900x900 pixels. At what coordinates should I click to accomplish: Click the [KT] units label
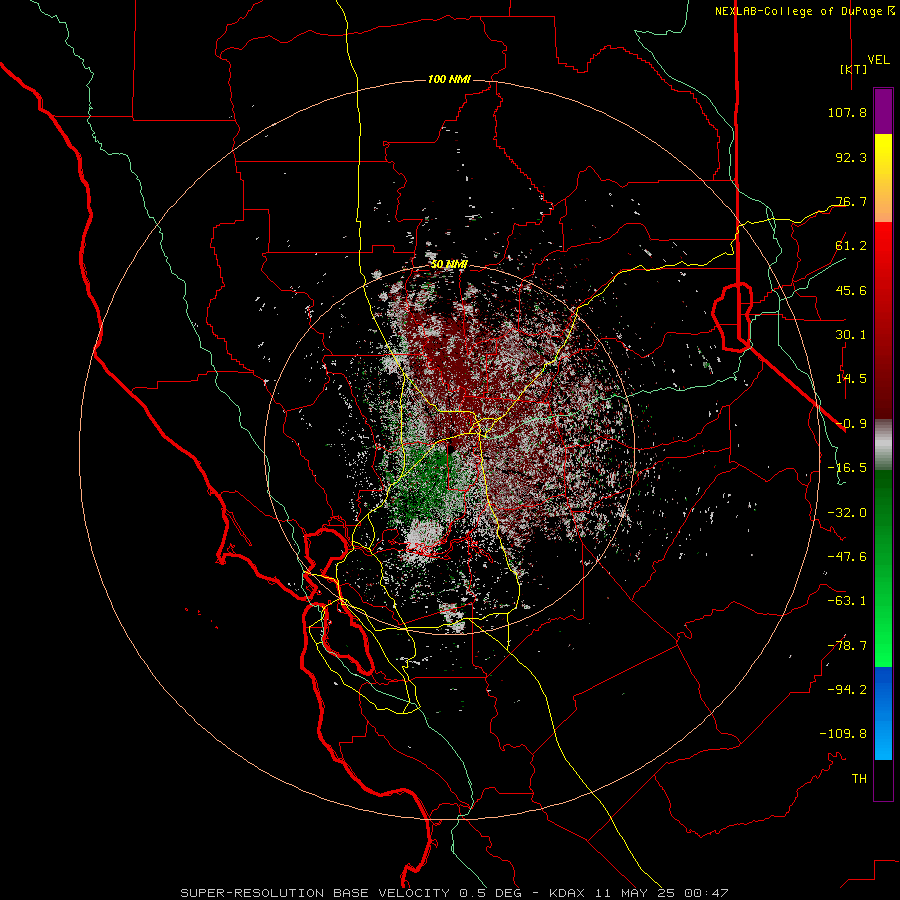pos(854,69)
